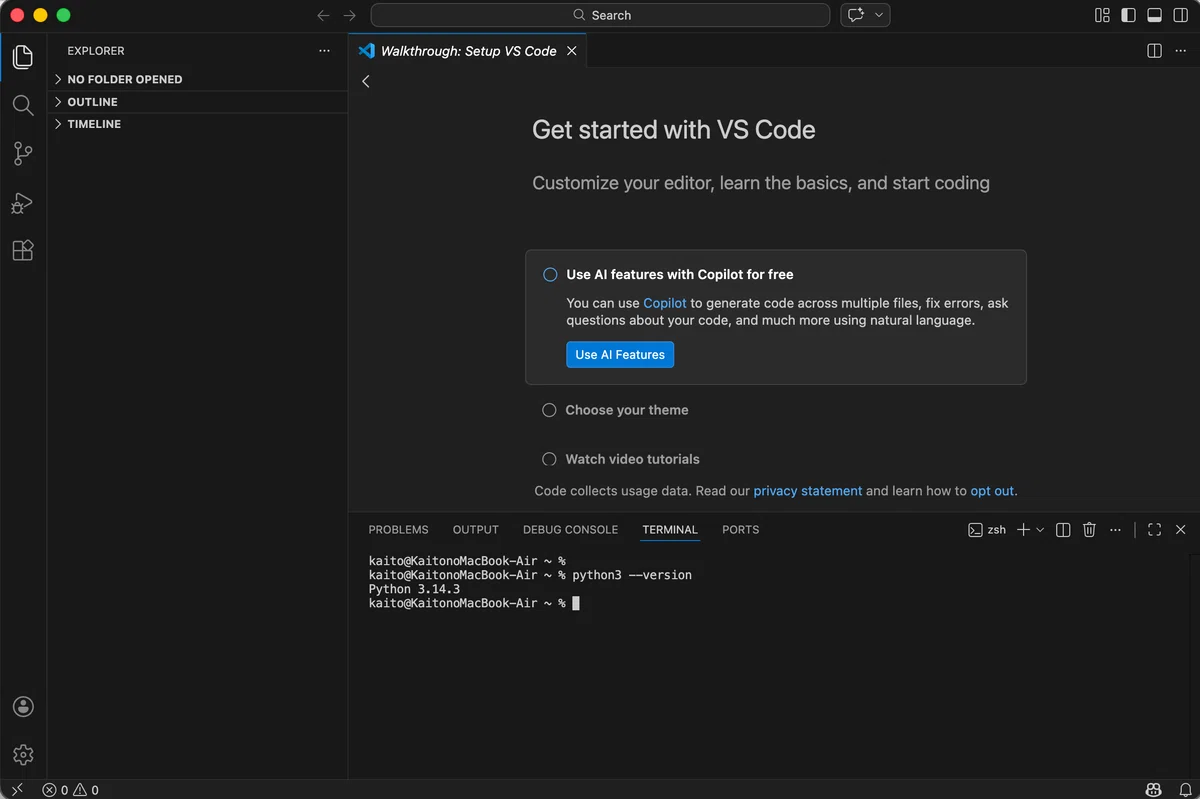Image resolution: width=1200 pixels, height=799 pixels.
Task: Open the Explorer view in activity bar
Action: (x=23, y=56)
